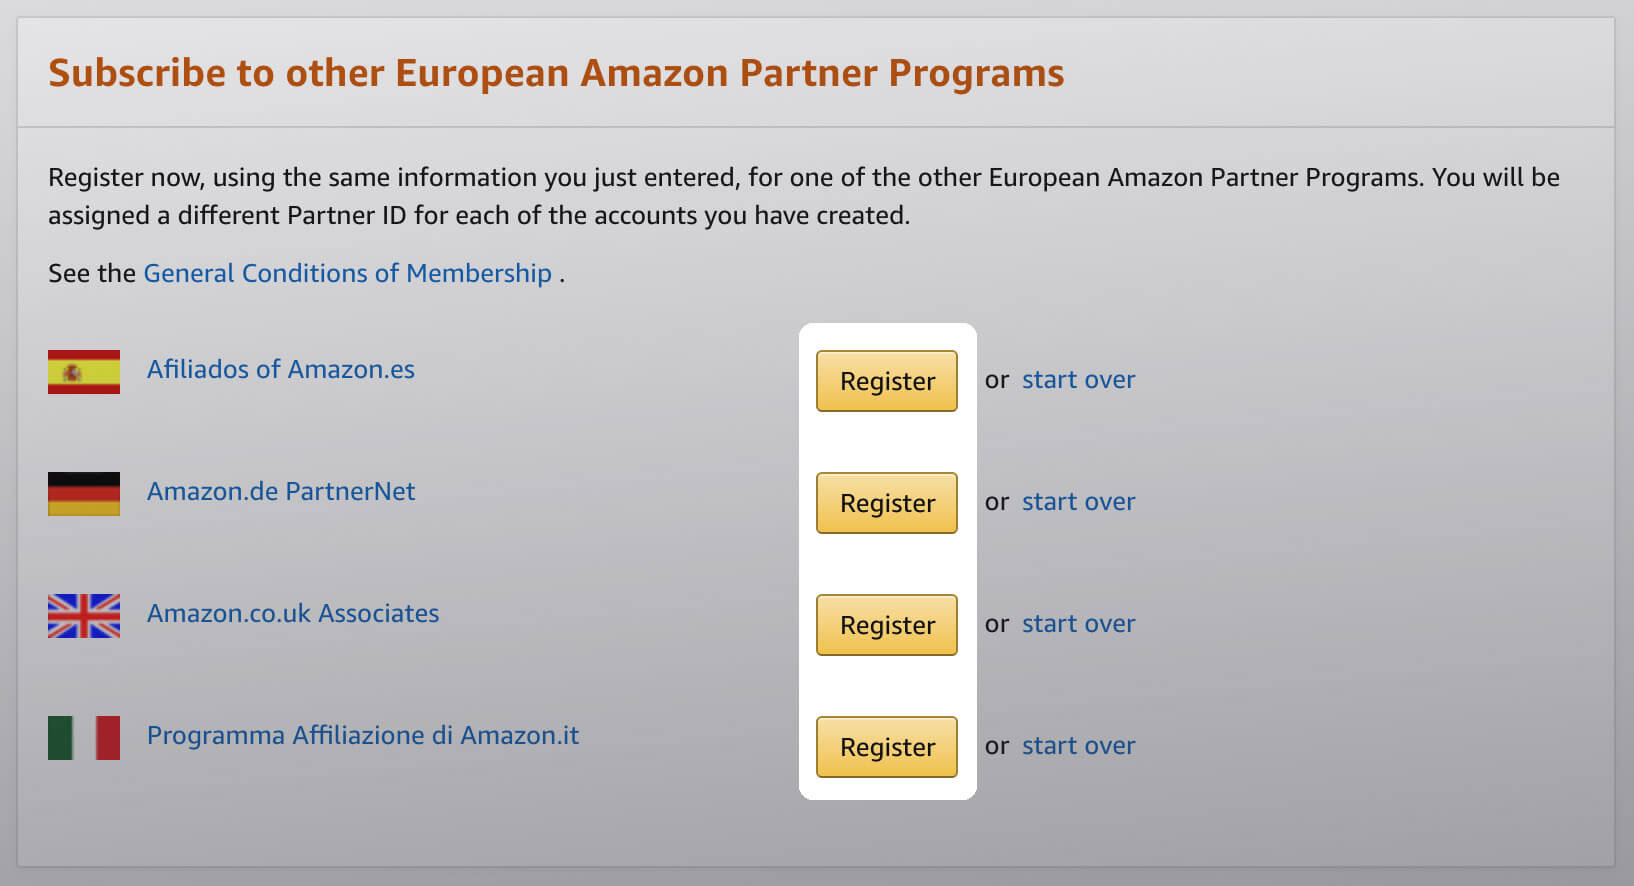Register for the Amazon.es program

pos(887,381)
